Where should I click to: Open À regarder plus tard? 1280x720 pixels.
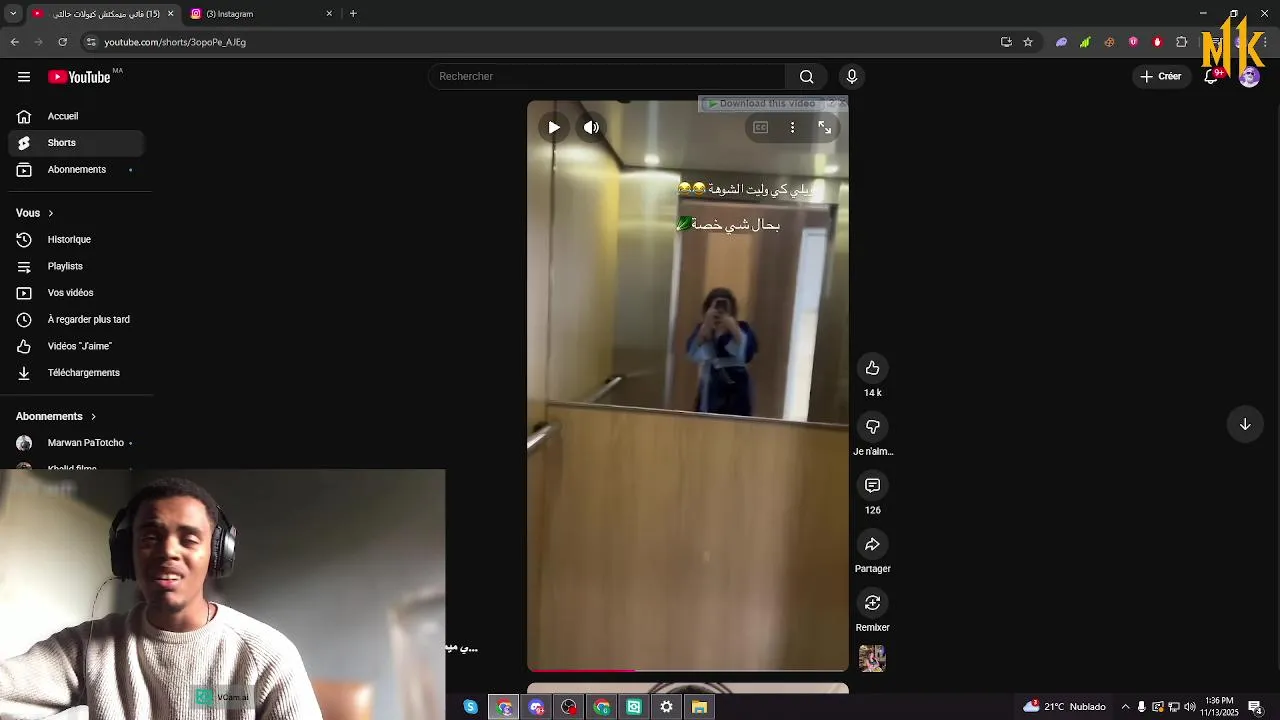pyautogui.click(x=76, y=320)
